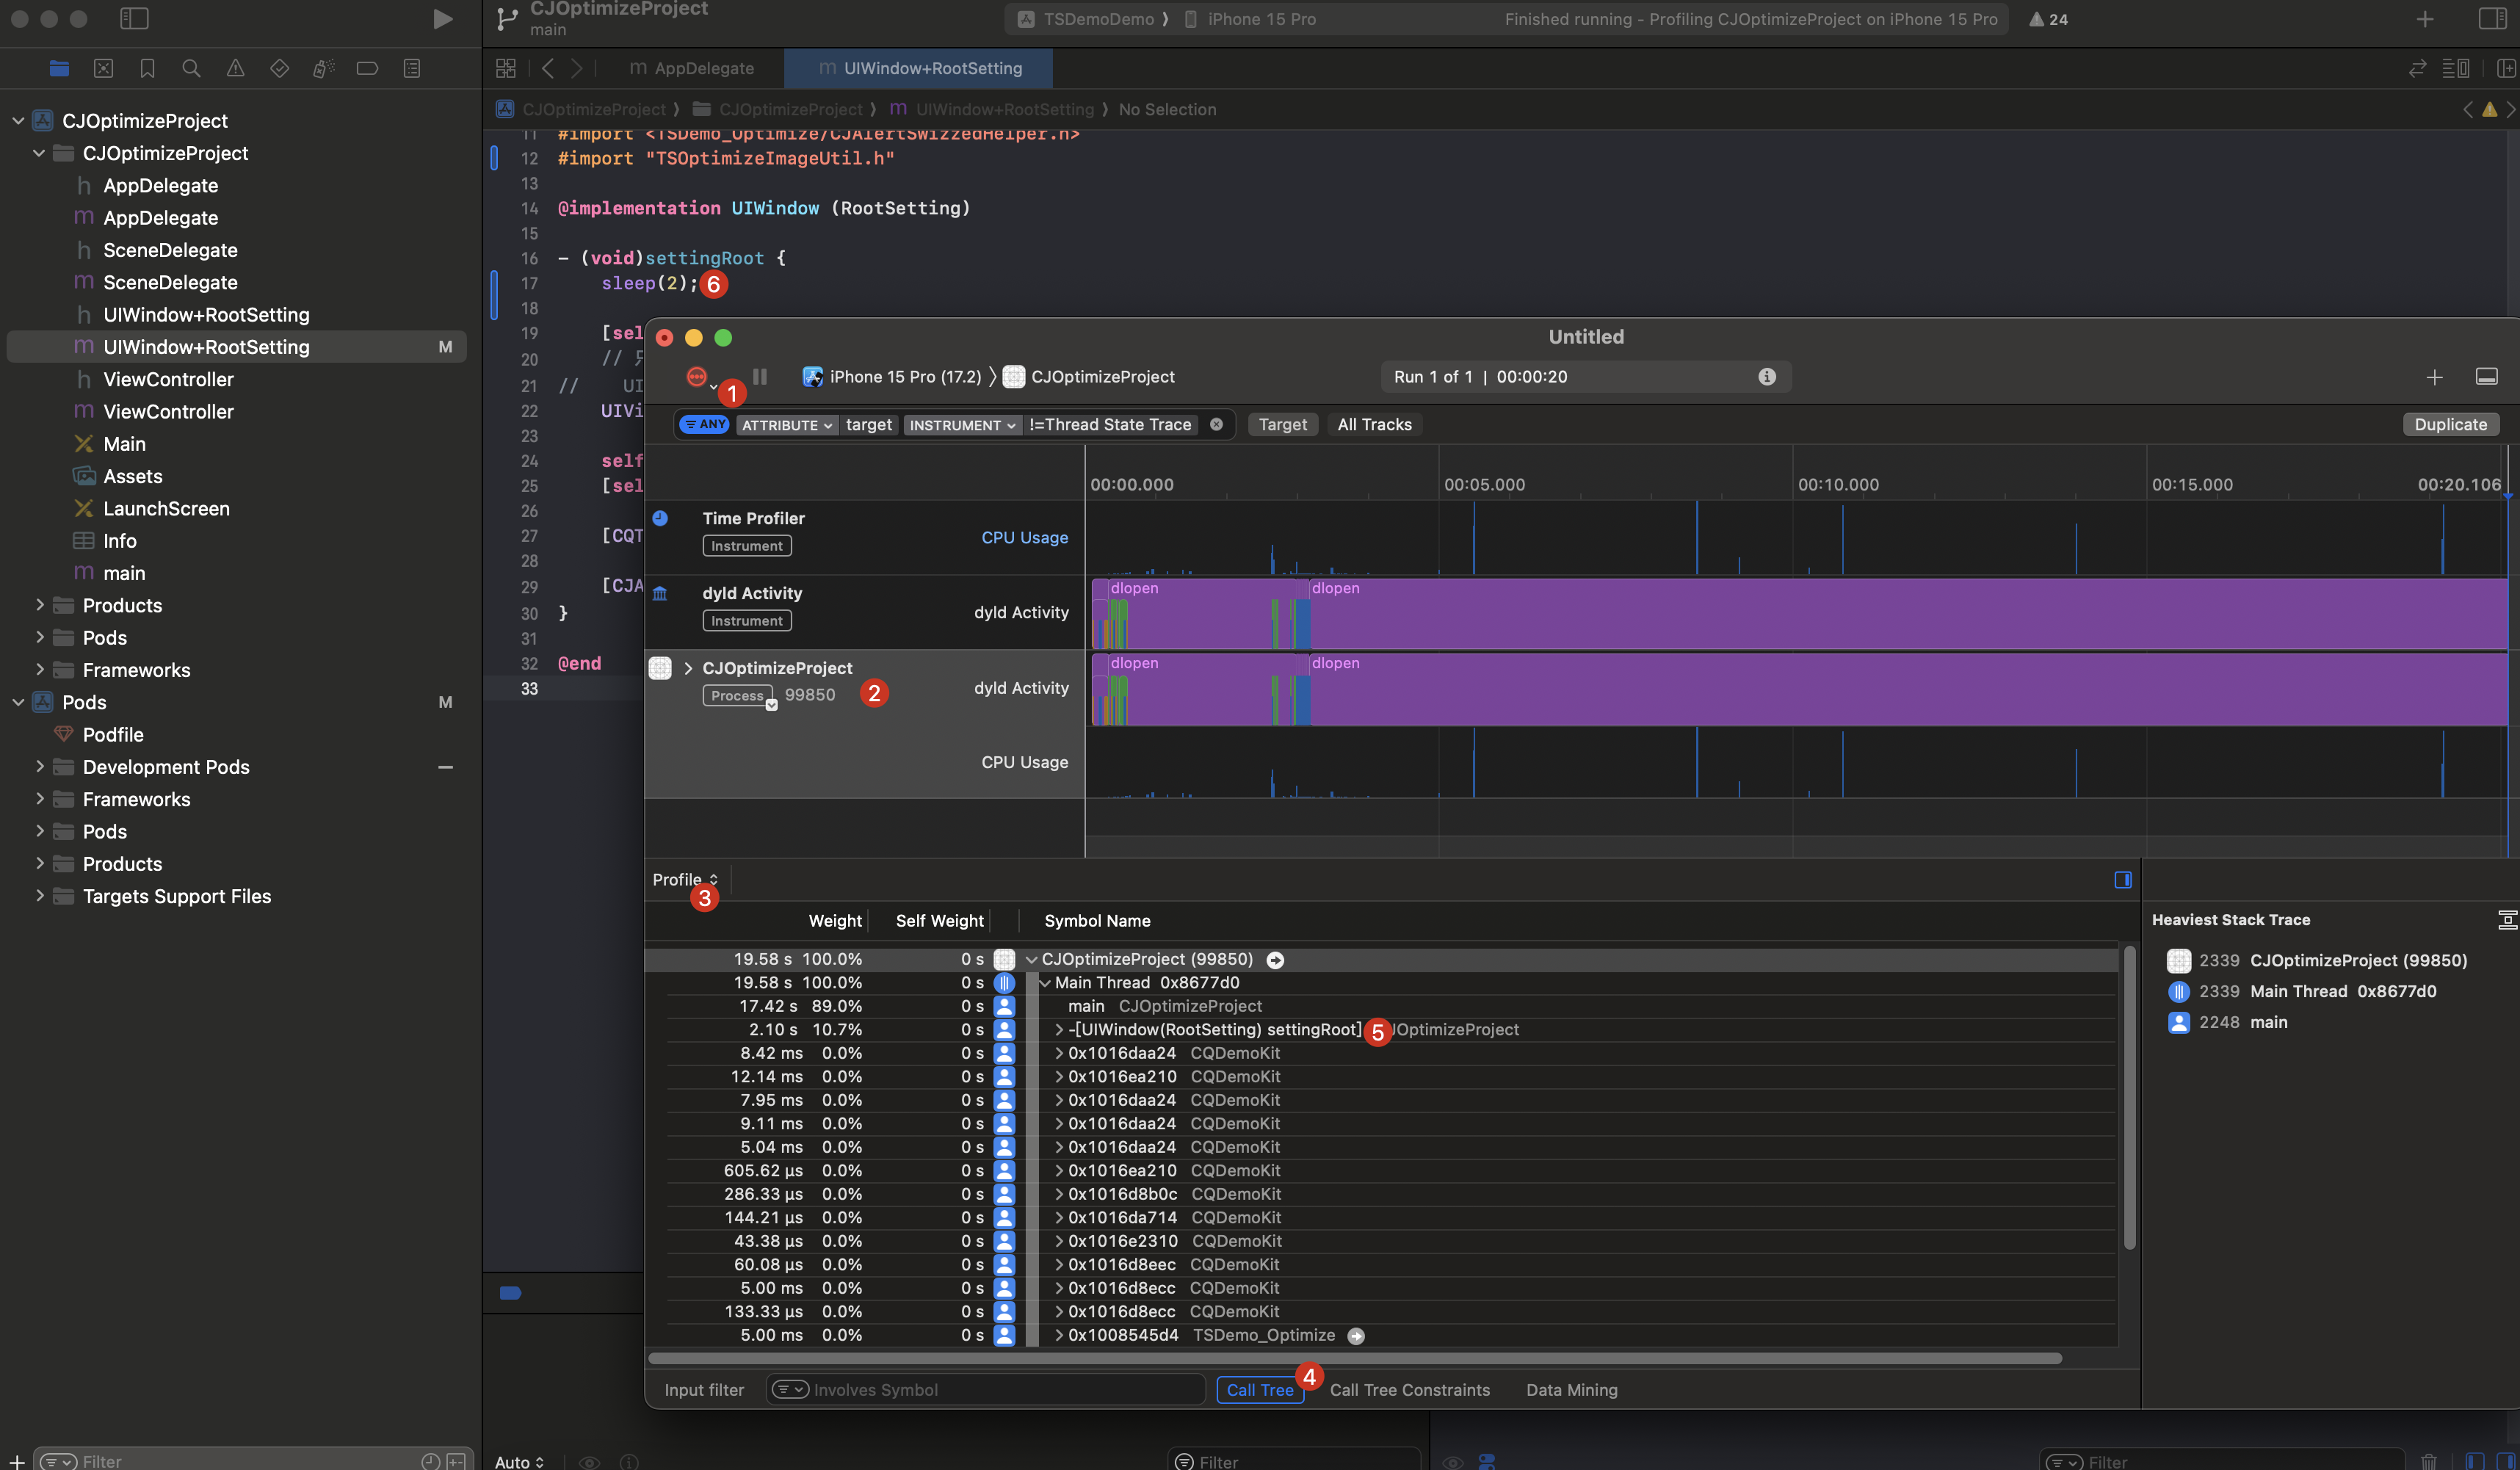
Task: Click the call tree horizontal scrollbar
Action: pos(1355,1358)
